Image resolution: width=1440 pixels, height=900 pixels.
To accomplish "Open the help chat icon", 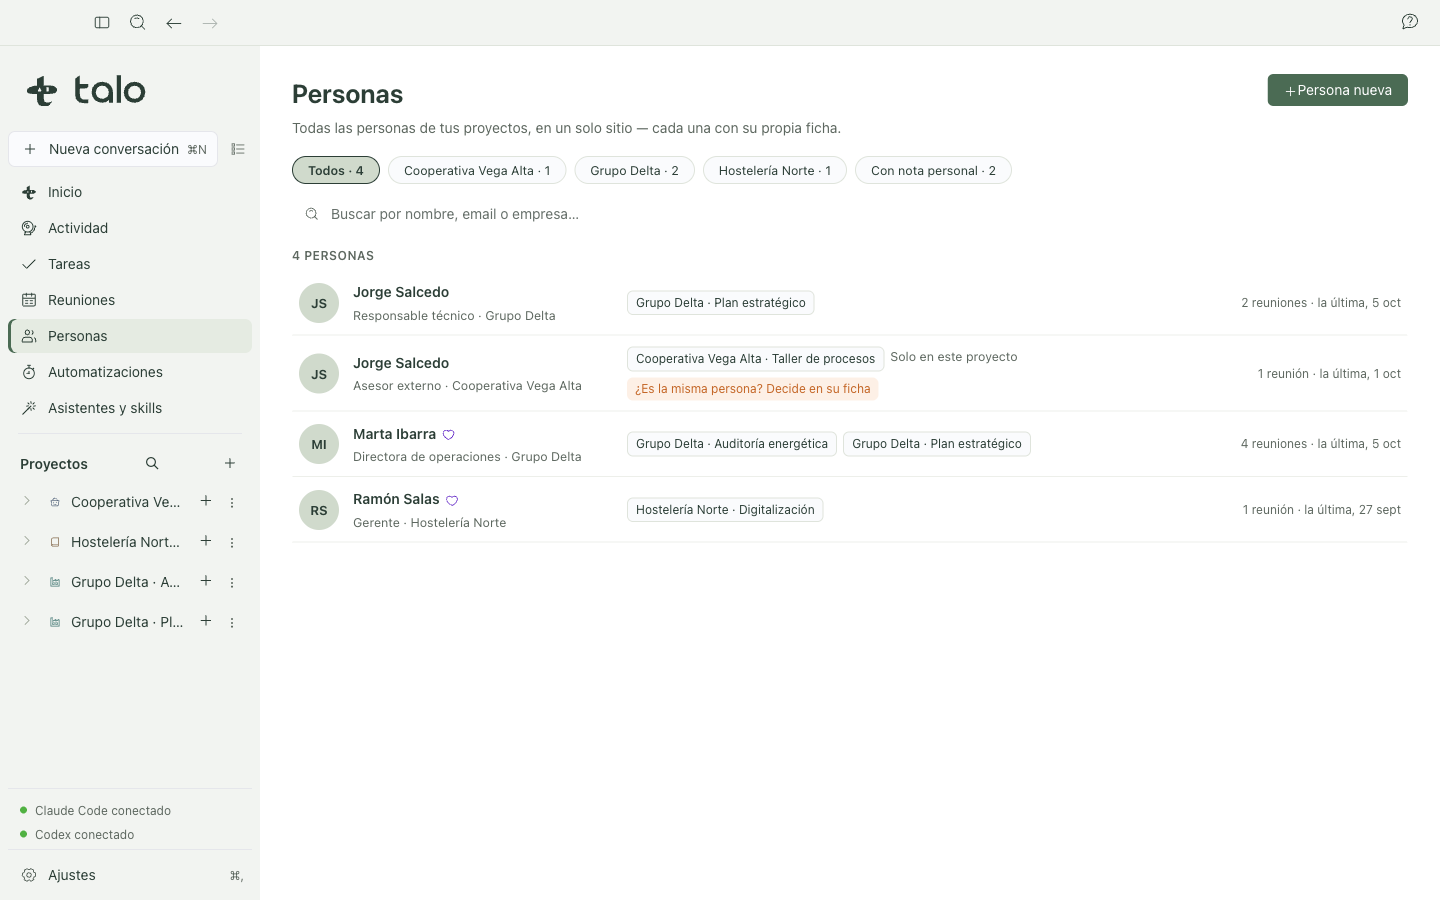I will pyautogui.click(x=1410, y=22).
